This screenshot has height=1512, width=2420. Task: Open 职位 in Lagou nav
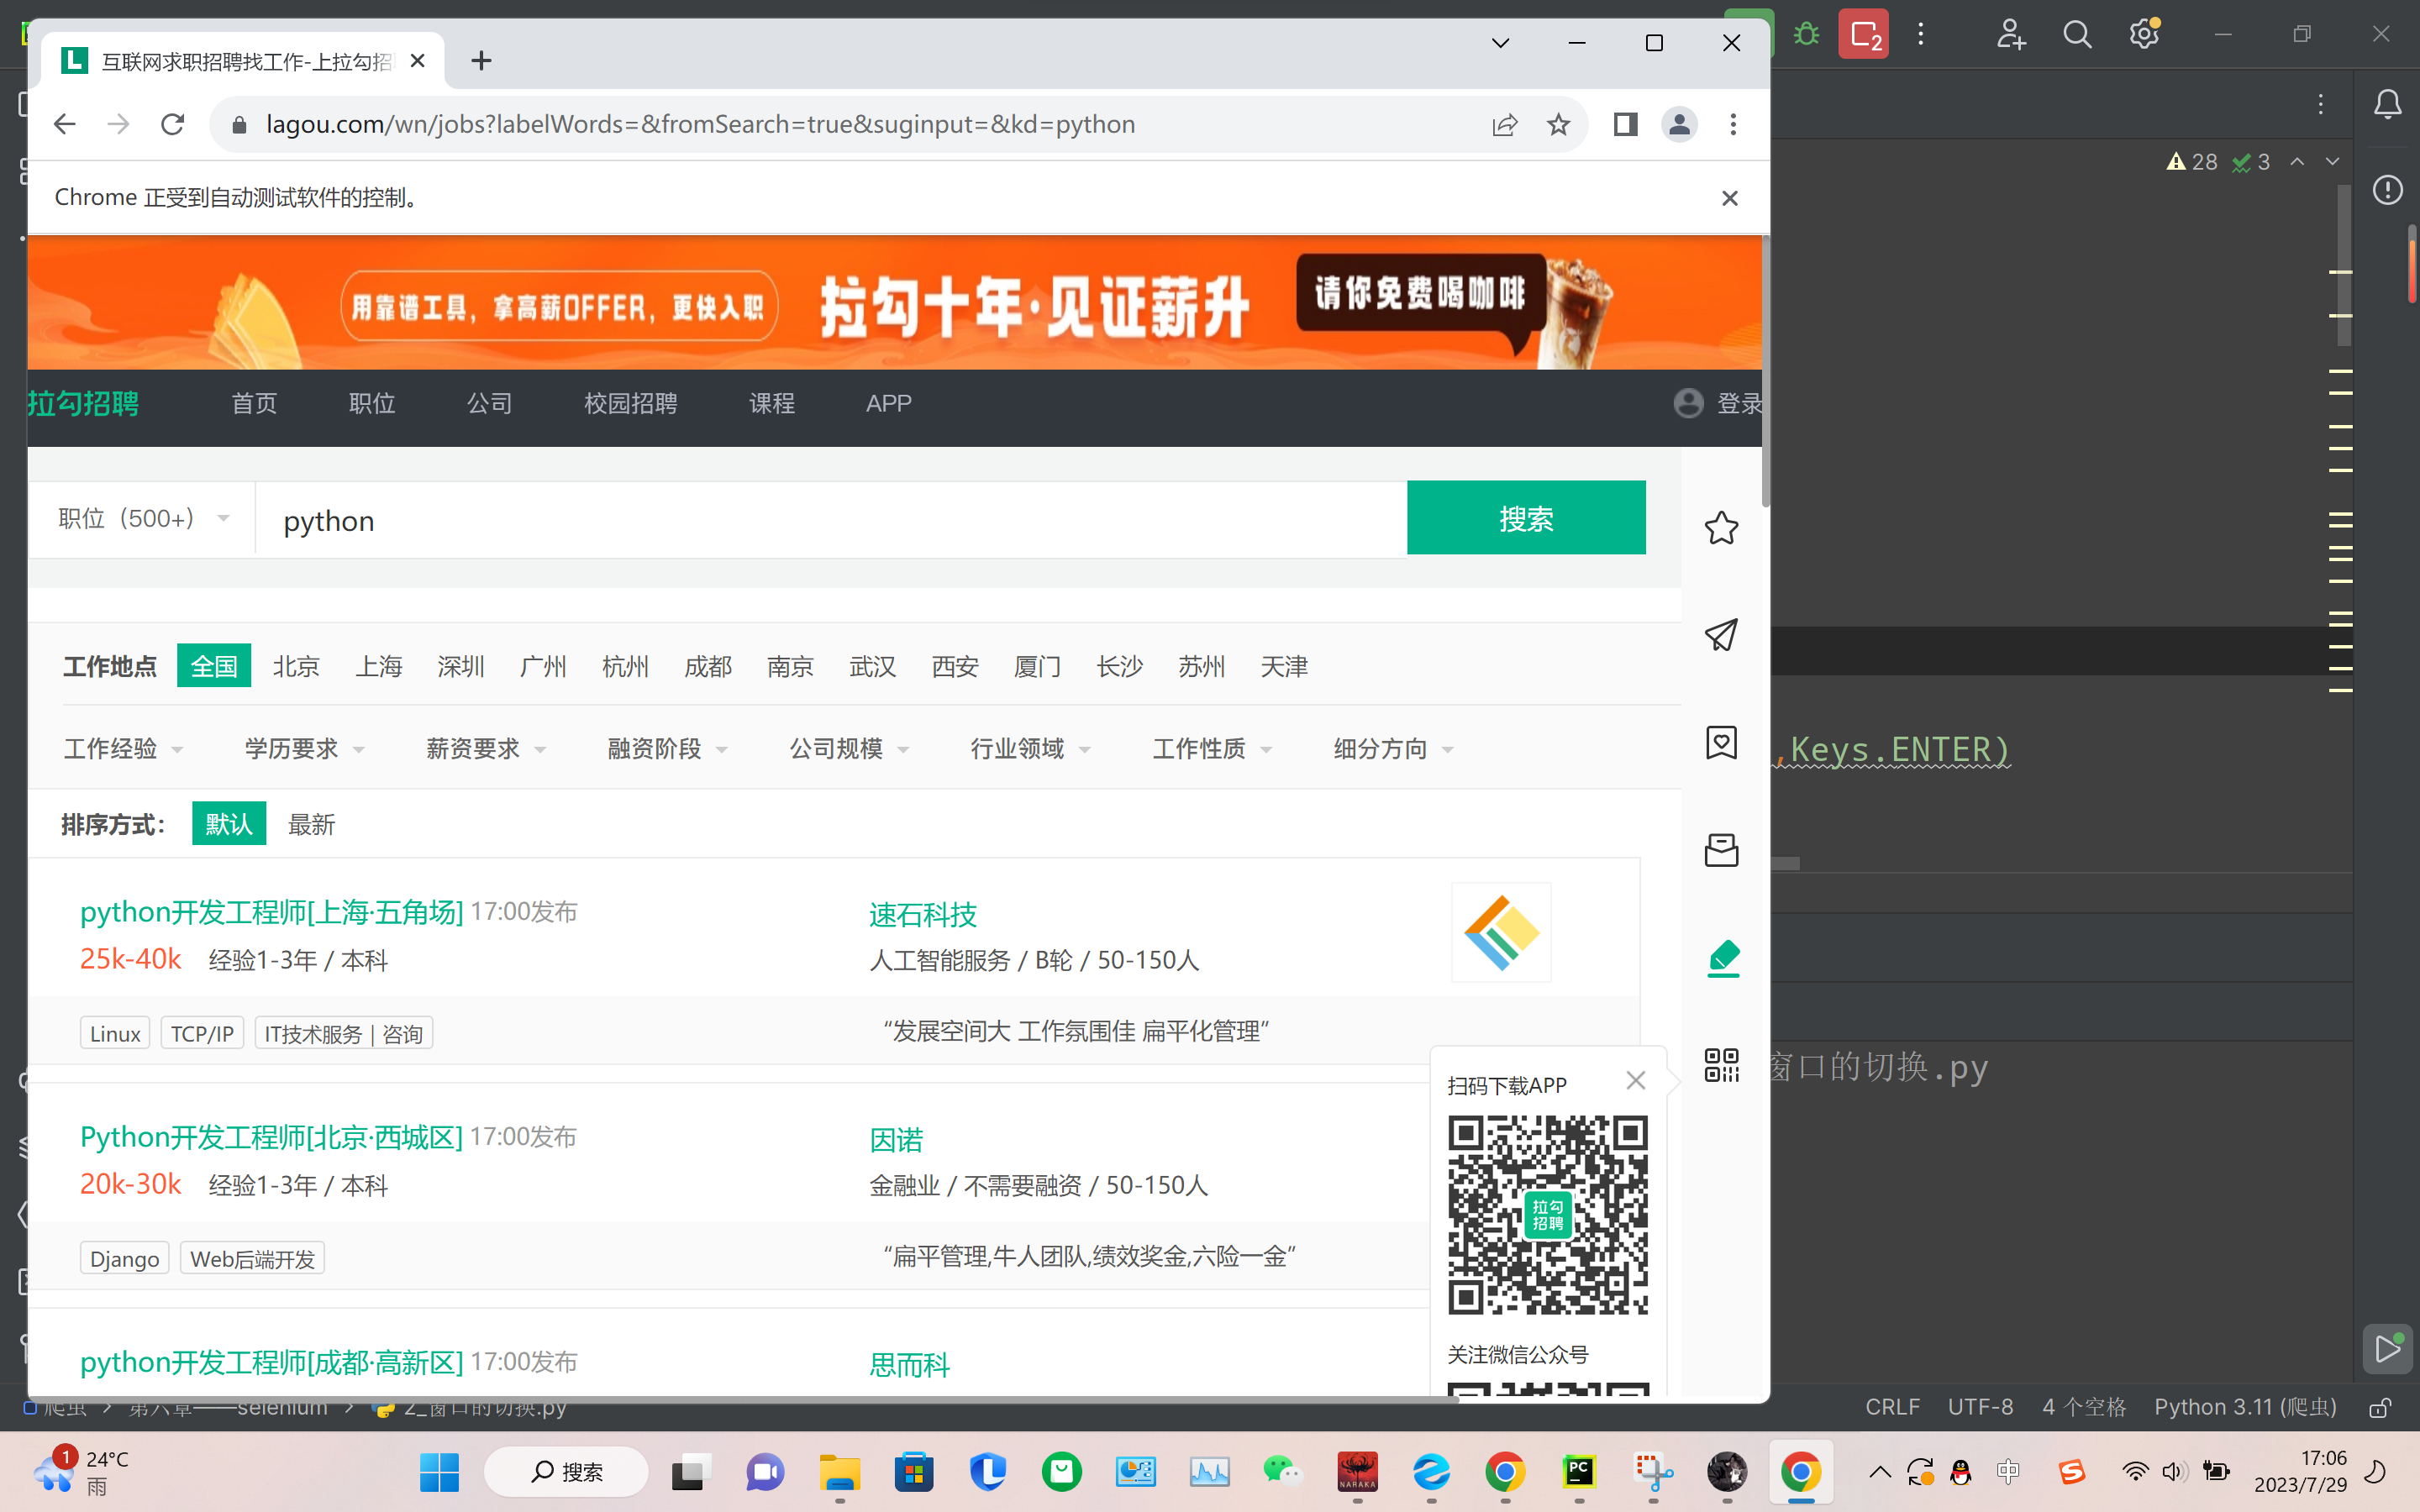(372, 403)
